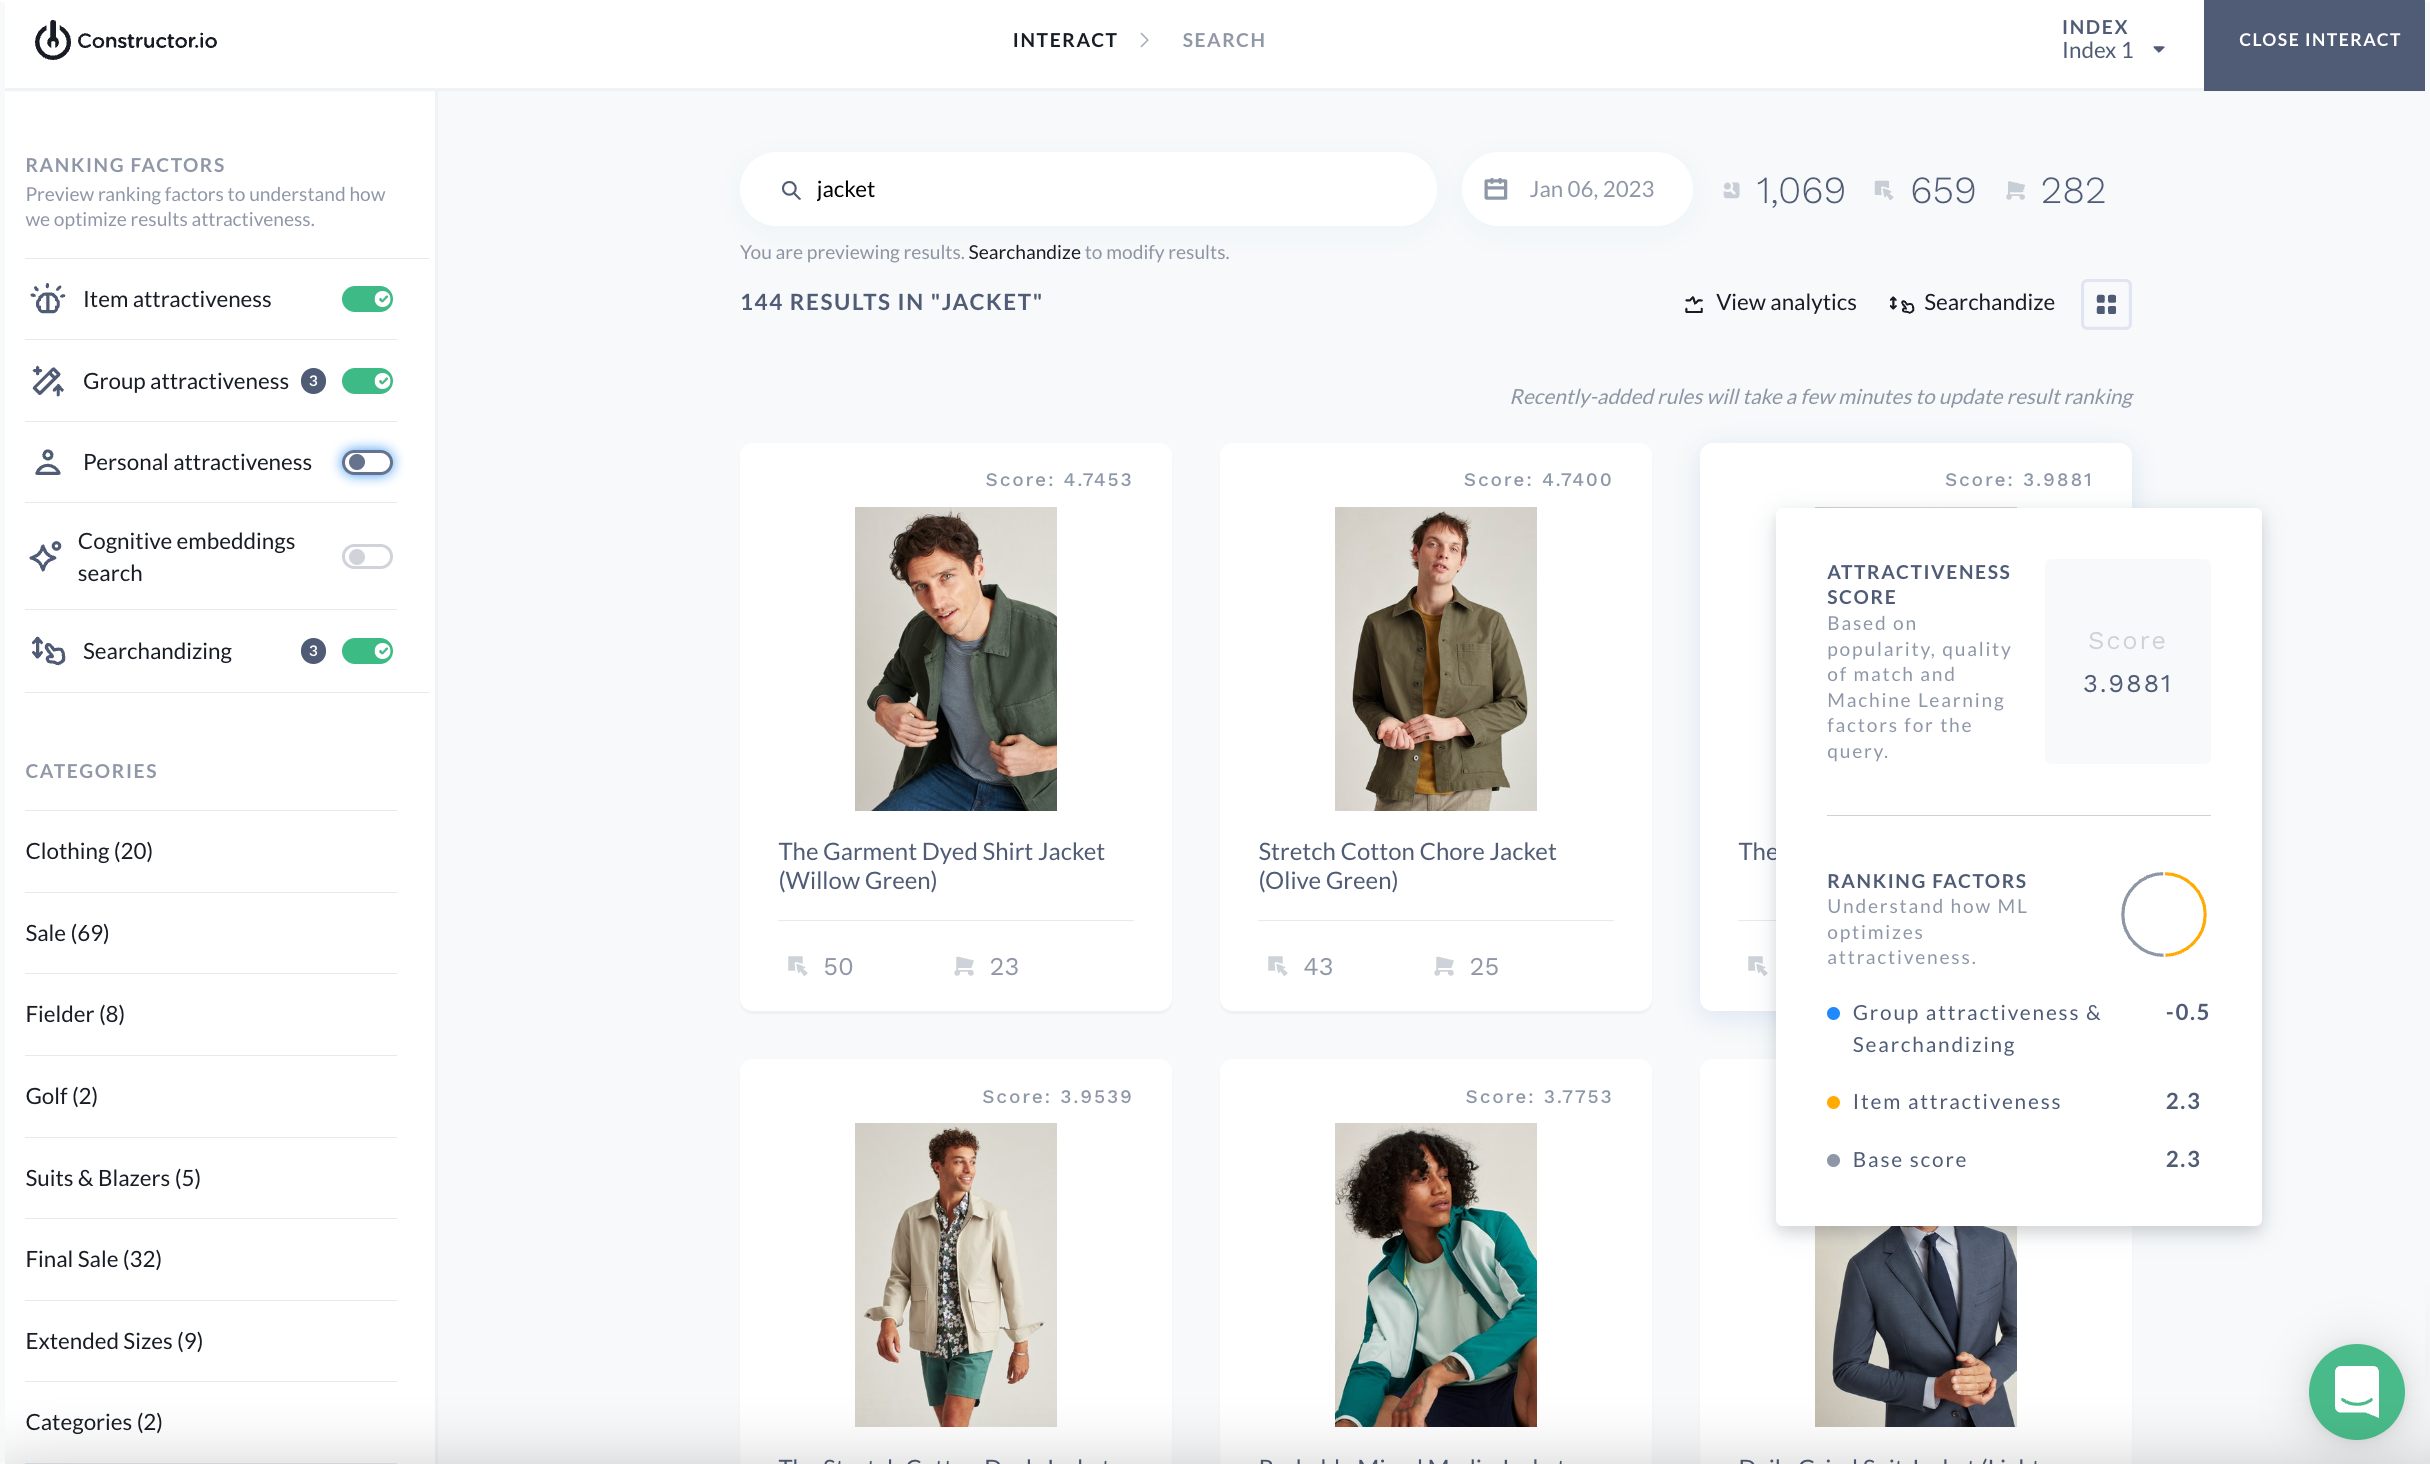Click the Searchandizing sidebar icon
This screenshot has width=2430, height=1464.
click(48, 651)
